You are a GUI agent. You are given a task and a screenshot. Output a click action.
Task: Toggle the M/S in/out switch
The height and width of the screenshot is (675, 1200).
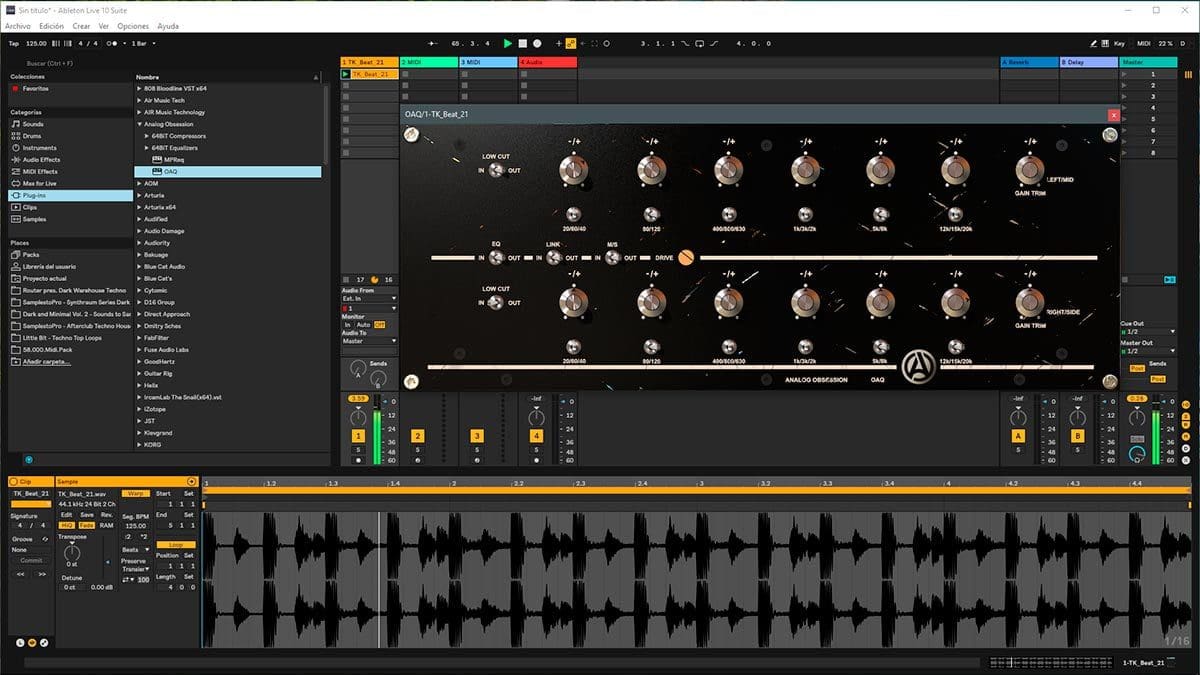coord(611,257)
